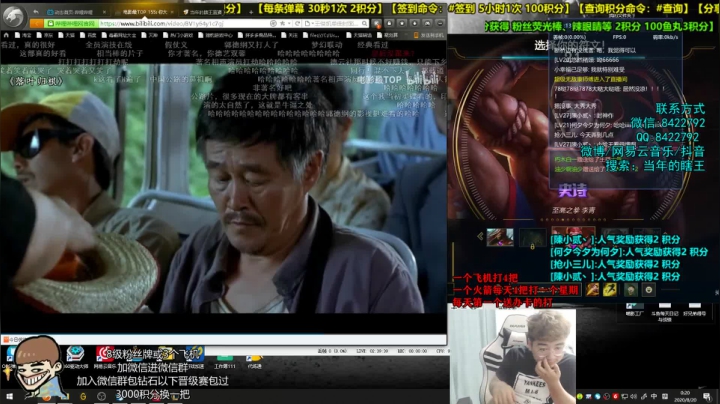The width and height of the screenshot is (720, 404).
Task: Open the 天猫 bookmark
Action: pyautogui.click(x=67, y=35)
